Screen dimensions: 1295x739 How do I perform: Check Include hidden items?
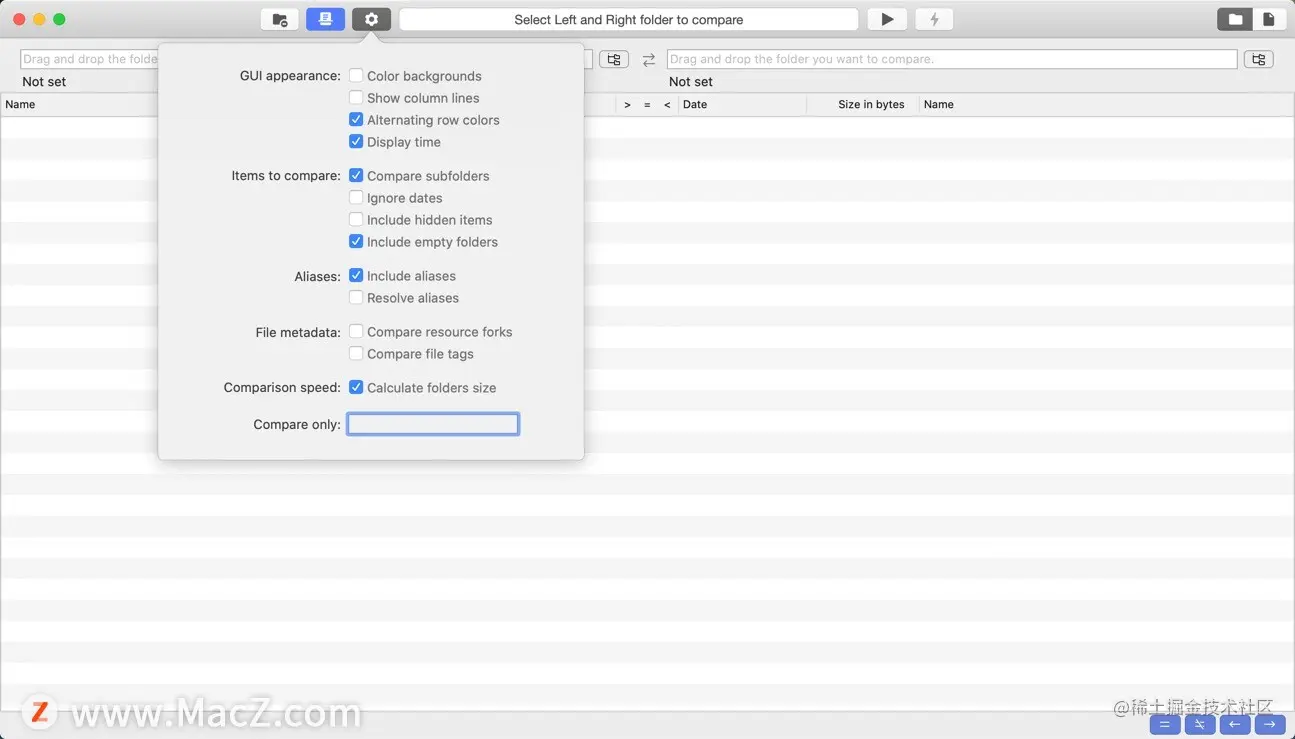pos(356,220)
